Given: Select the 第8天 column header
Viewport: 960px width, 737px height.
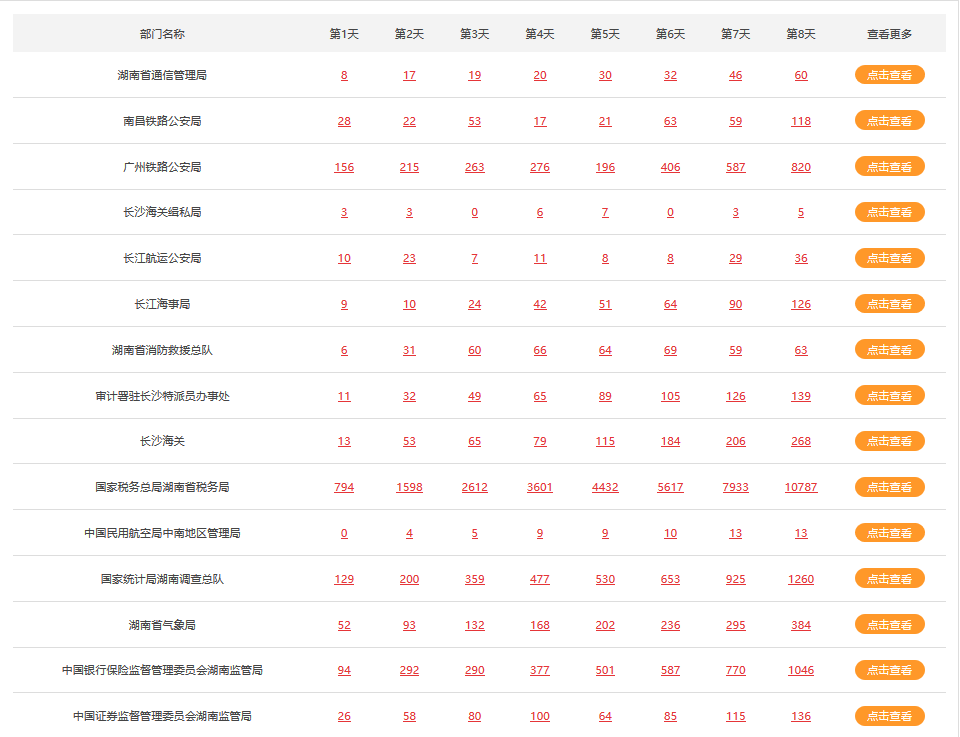Looking at the screenshot, I should [801, 34].
